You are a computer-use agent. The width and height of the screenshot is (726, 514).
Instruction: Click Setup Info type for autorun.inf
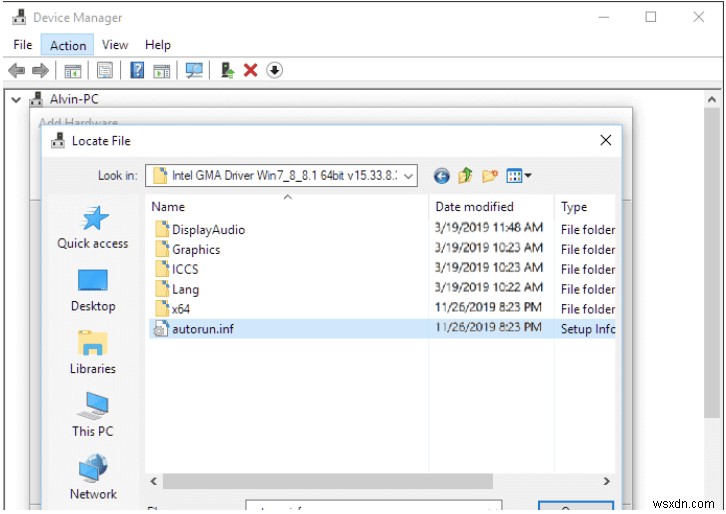(x=588, y=329)
